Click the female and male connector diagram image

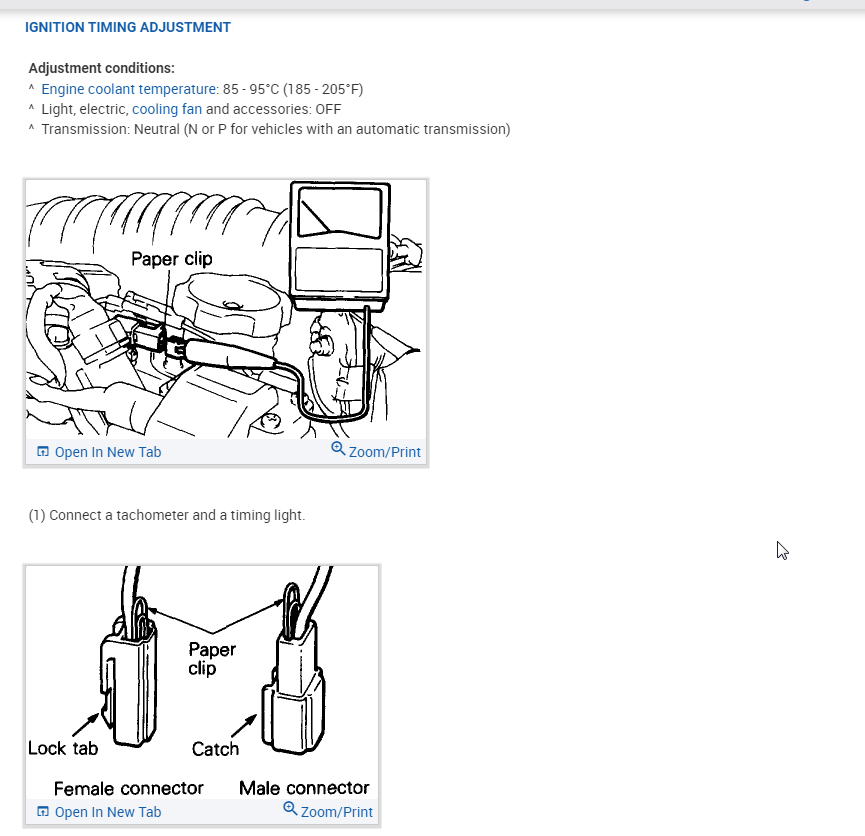click(x=202, y=683)
